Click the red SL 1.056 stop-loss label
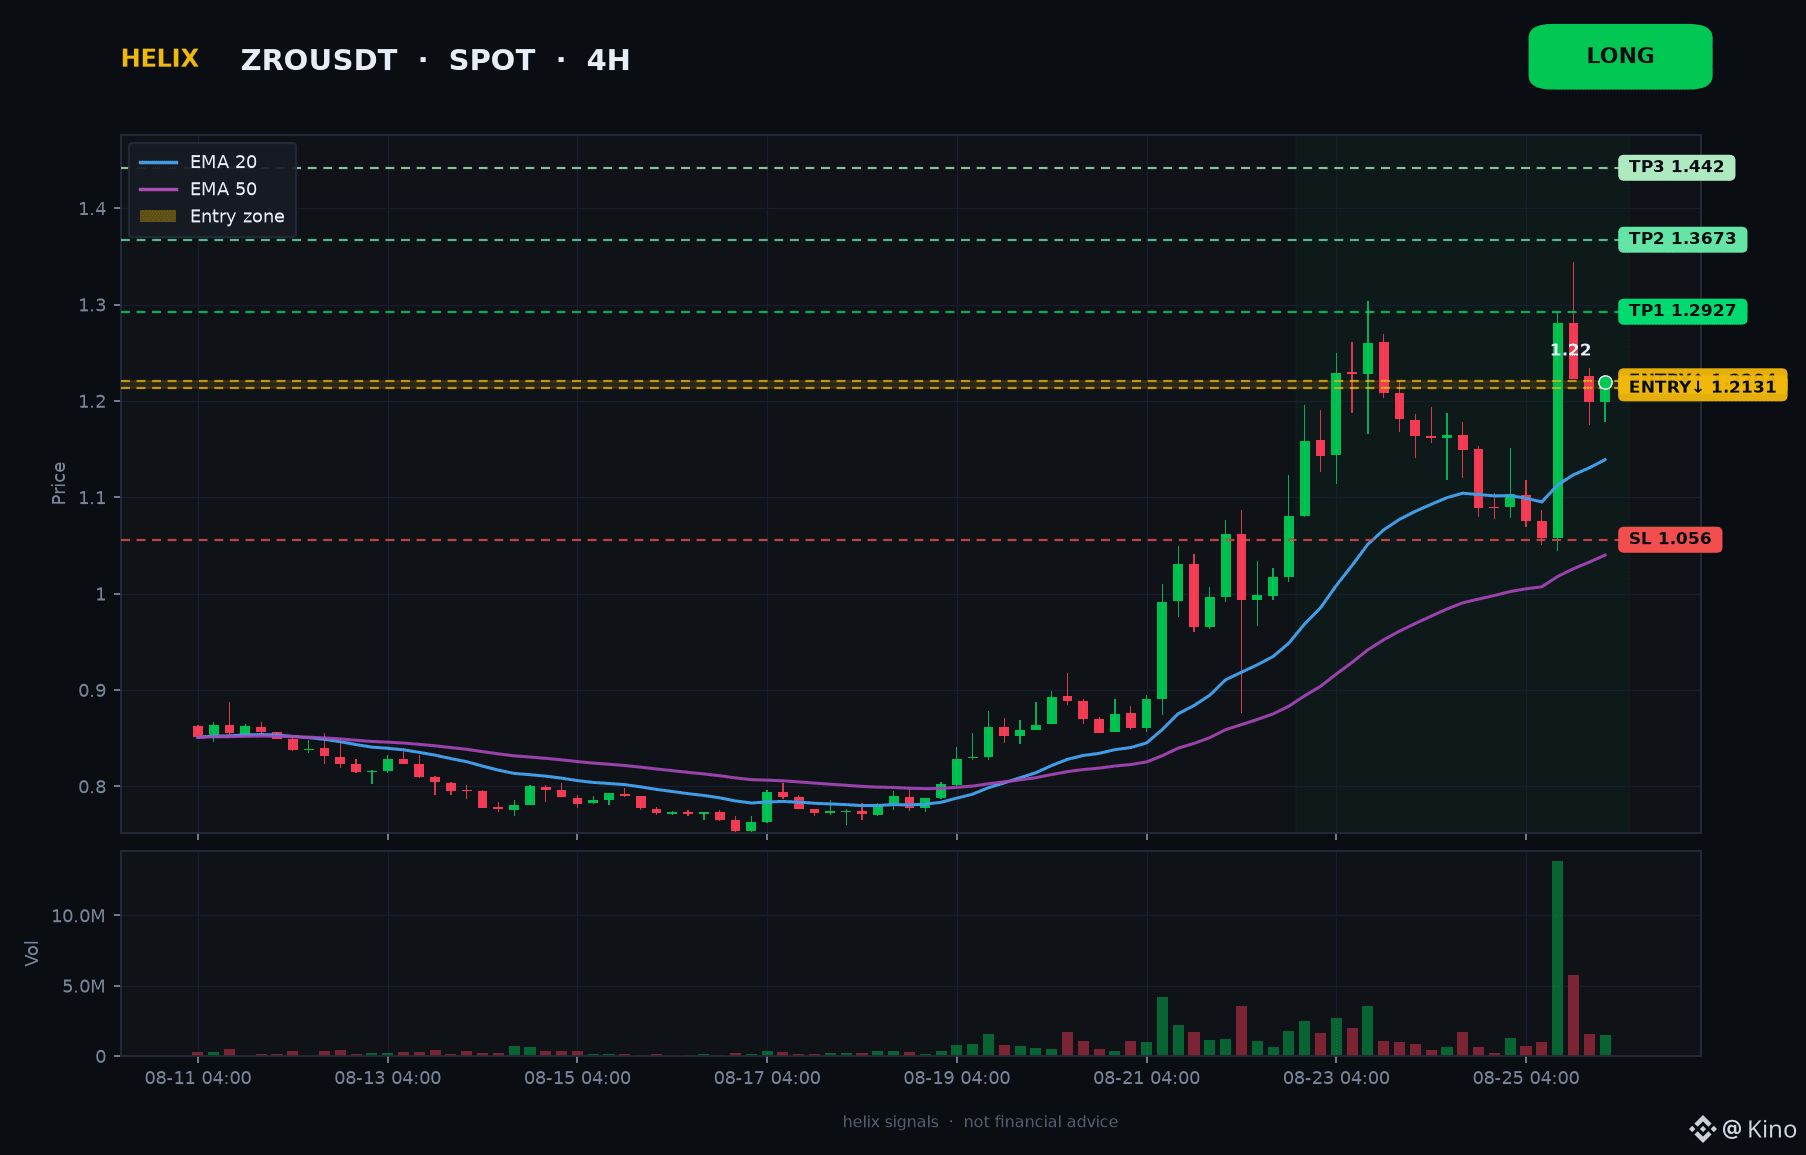Screen dimensions: 1806x1155 point(1670,539)
